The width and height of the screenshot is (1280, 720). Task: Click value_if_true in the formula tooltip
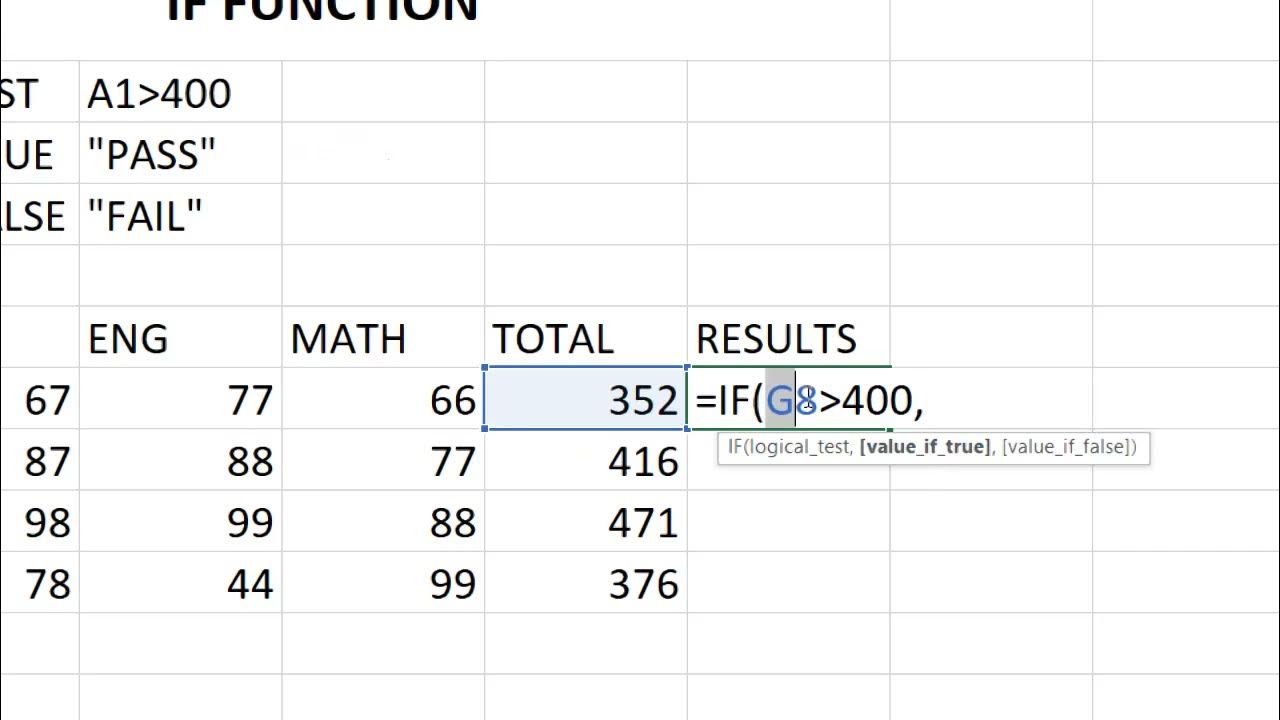pos(924,447)
